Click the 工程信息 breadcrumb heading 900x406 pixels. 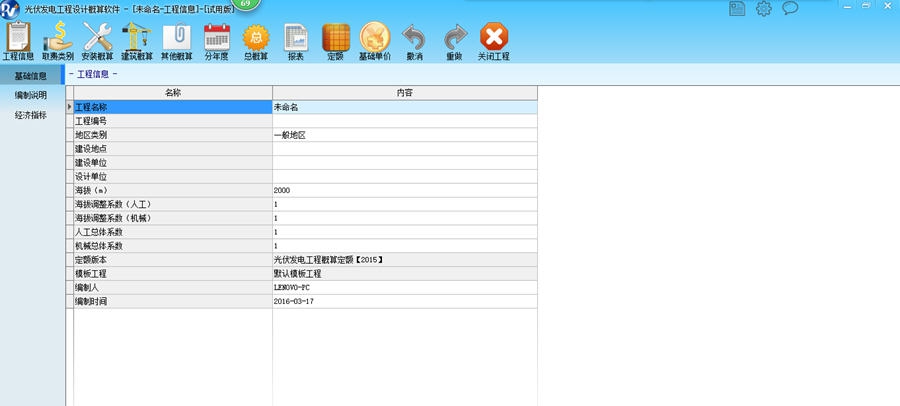click(93, 74)
